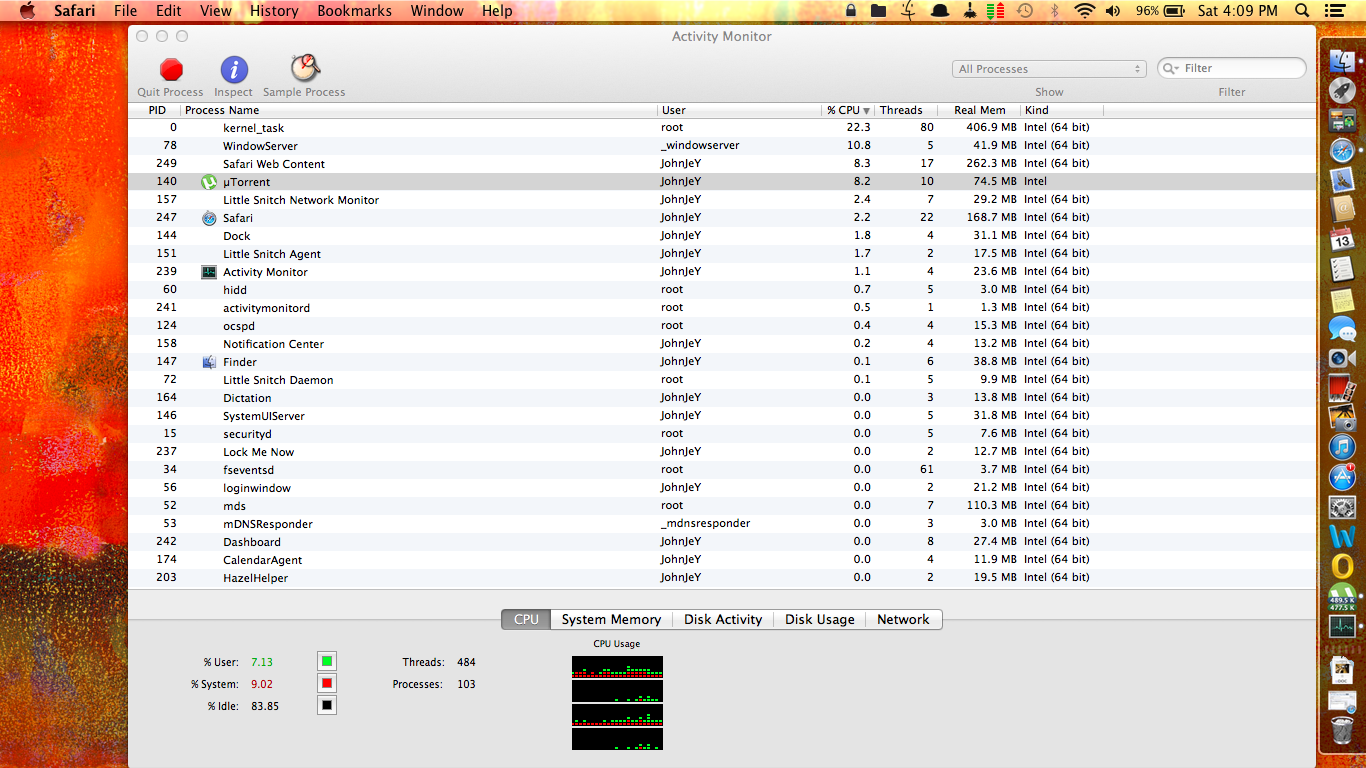Click the CPU Usage history graph

617,703
